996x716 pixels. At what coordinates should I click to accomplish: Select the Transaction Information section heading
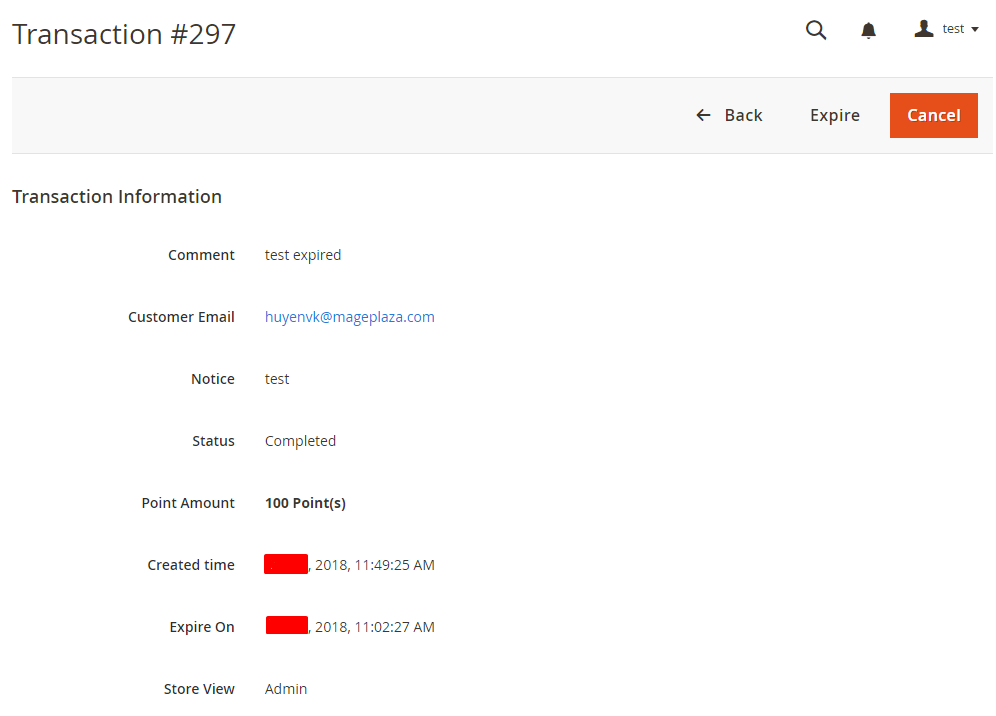pyautogui.click(x=117, y=197)
